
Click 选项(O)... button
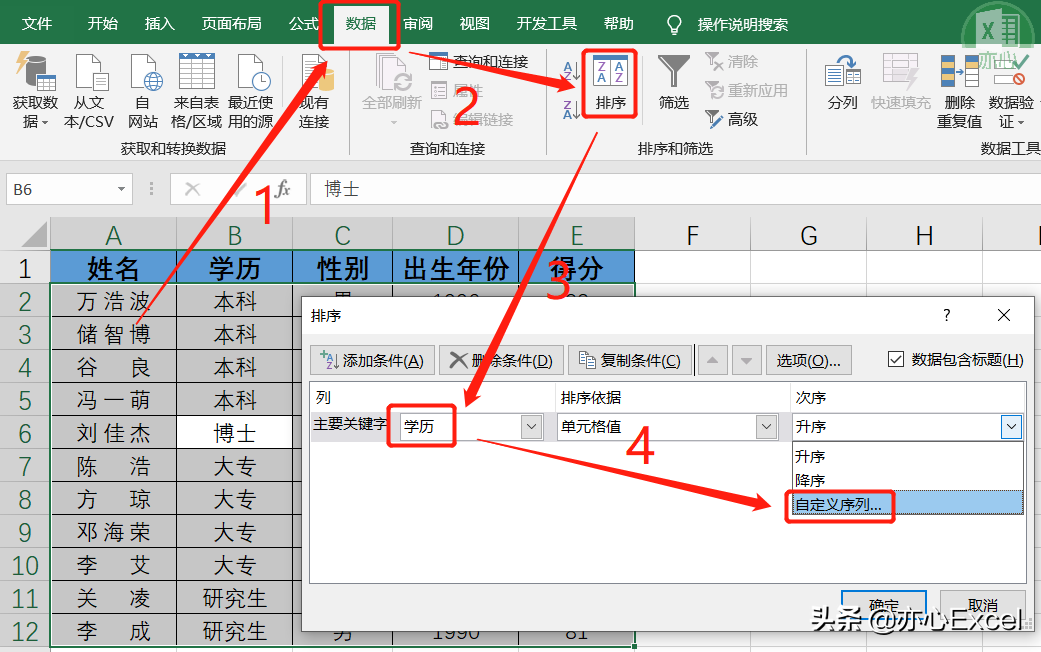(x=809, y=361)
